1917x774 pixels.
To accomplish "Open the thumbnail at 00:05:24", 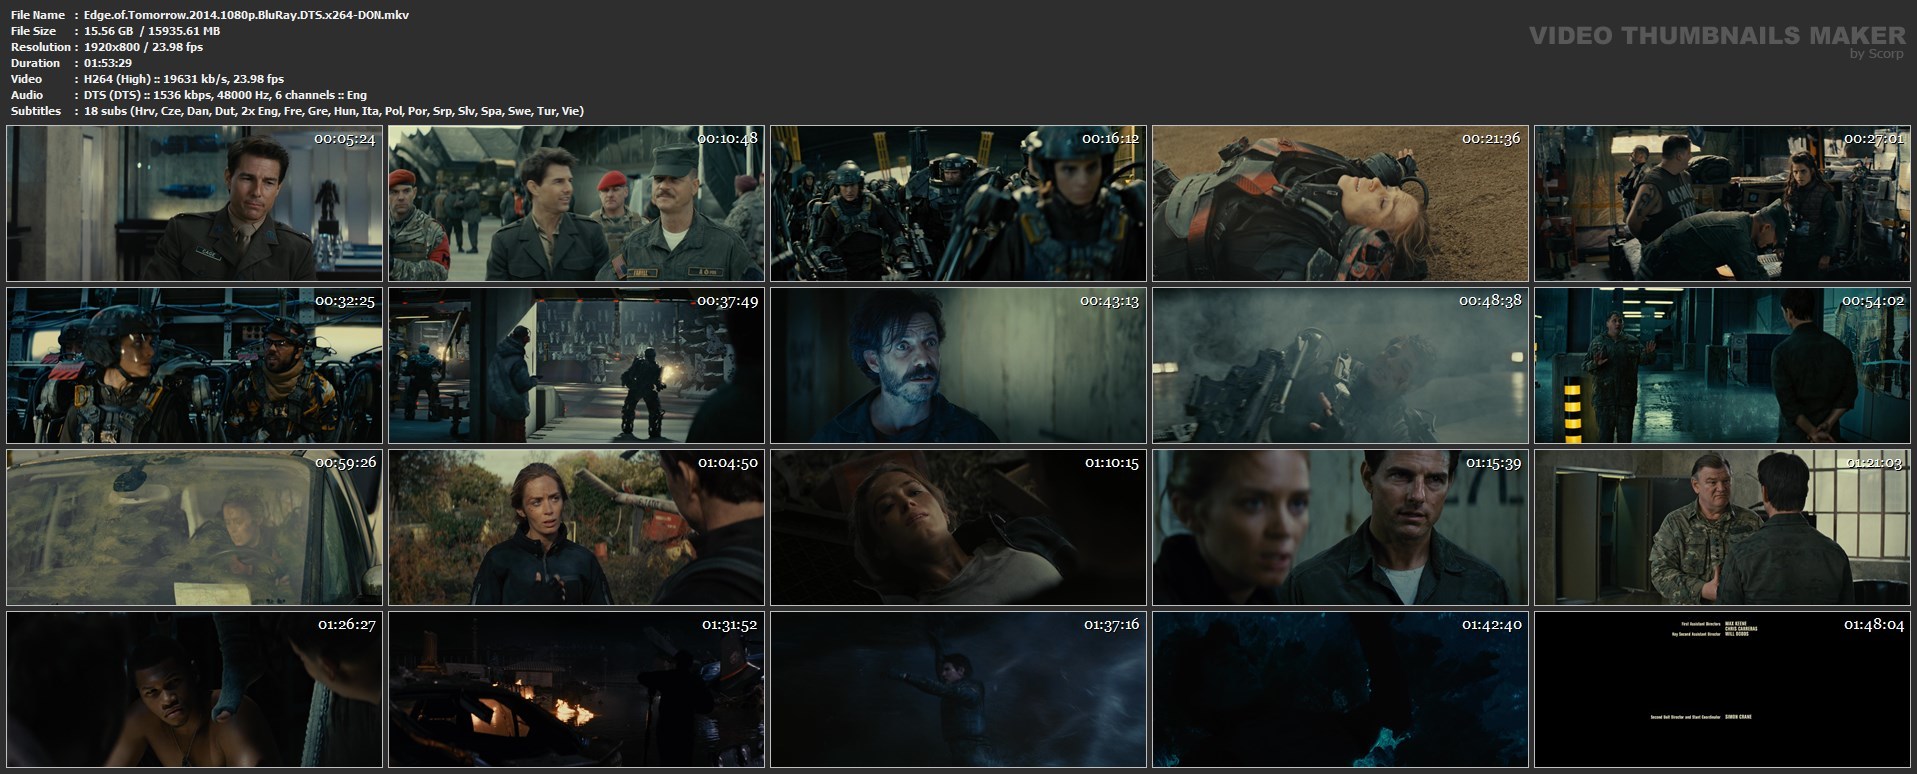I will tap(194, 203).
